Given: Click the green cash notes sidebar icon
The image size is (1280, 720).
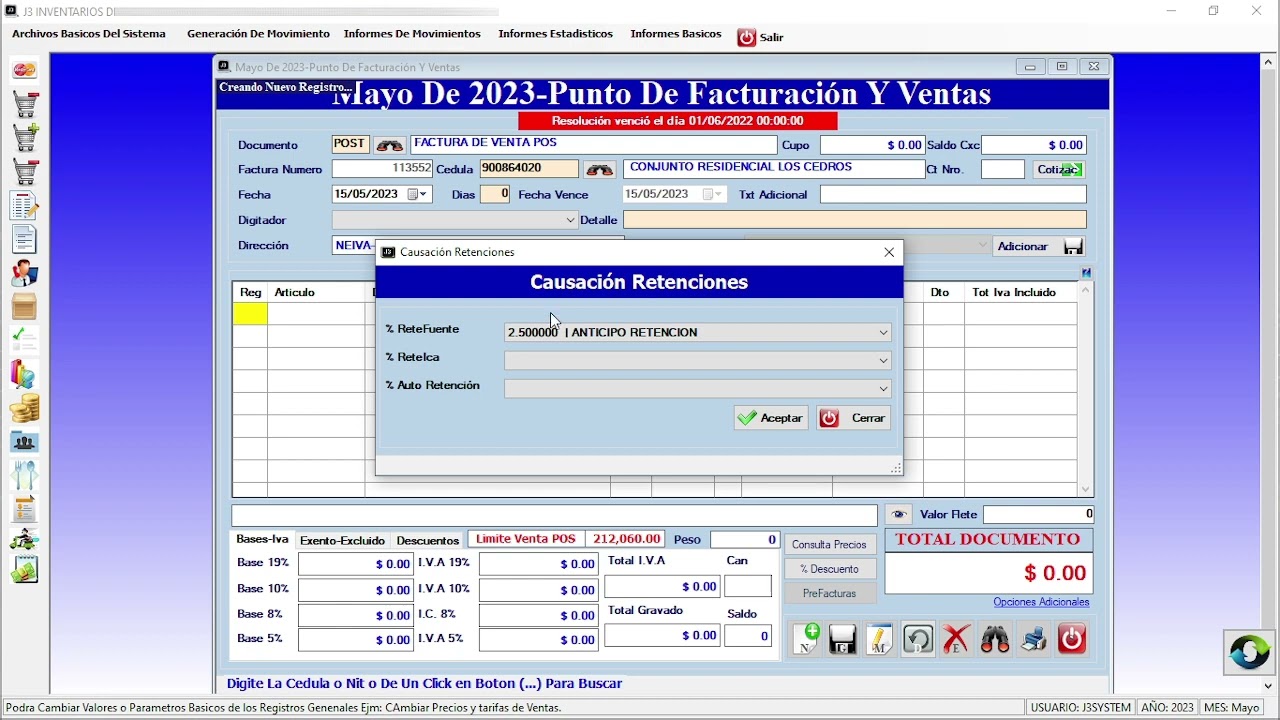Looking at the screenshot, I should 25,570.
